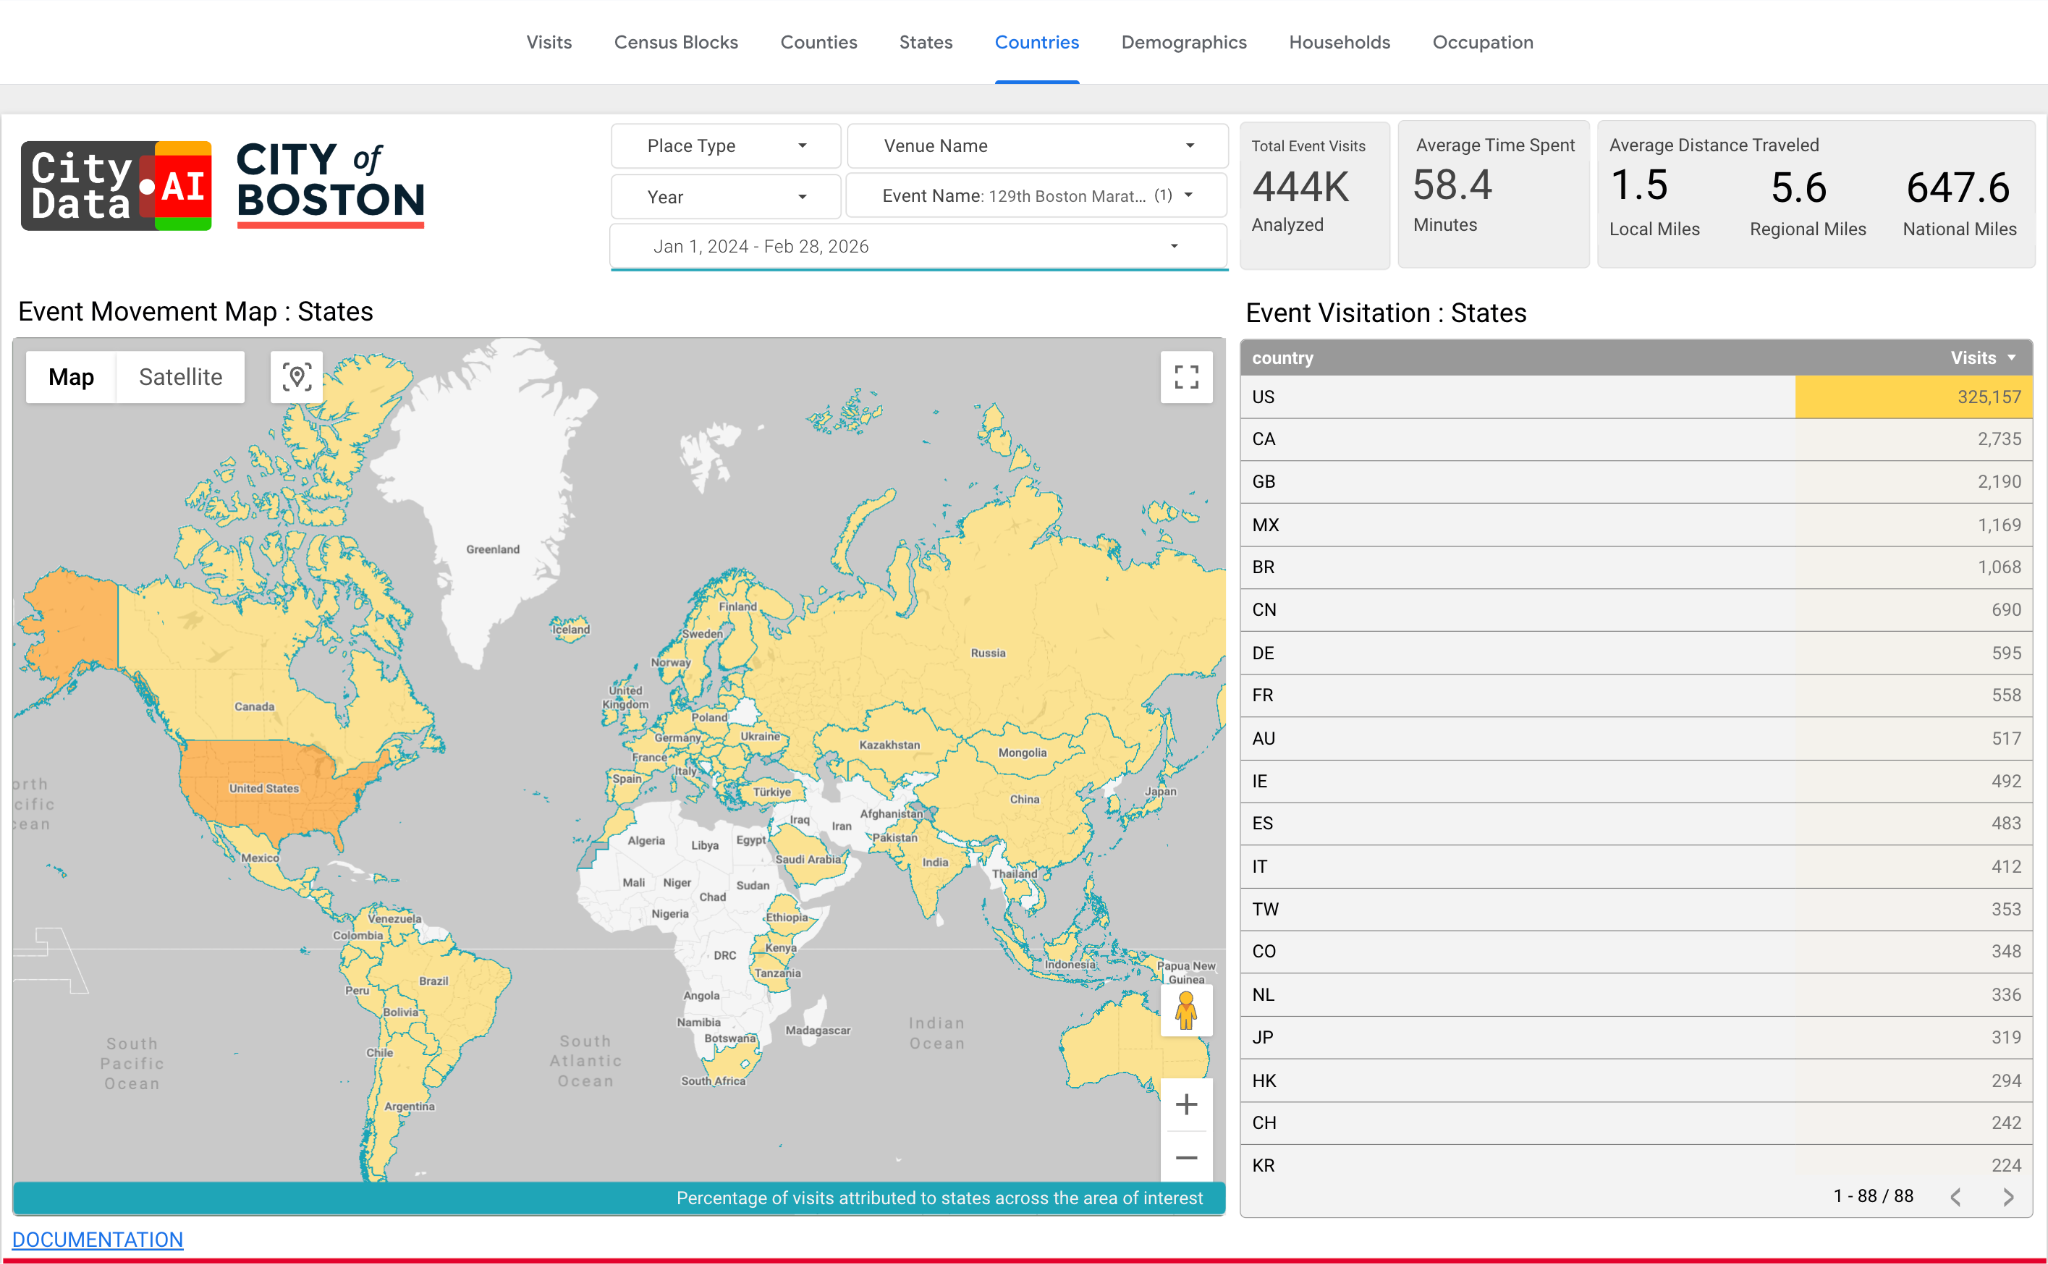
Task: Zoom in on the map
Action: coord(1186,1104)
